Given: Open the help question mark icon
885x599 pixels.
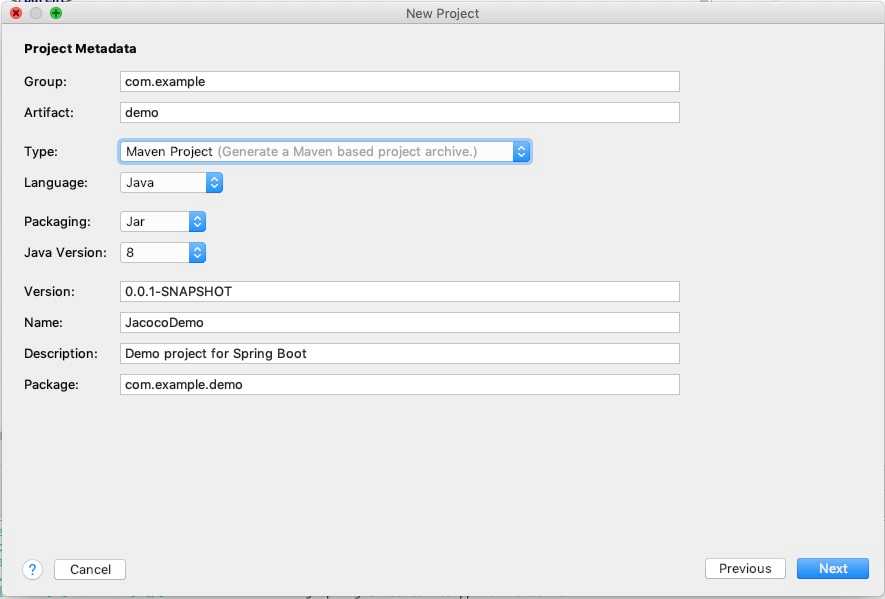Looking at the screenshot, I should 33,569.
